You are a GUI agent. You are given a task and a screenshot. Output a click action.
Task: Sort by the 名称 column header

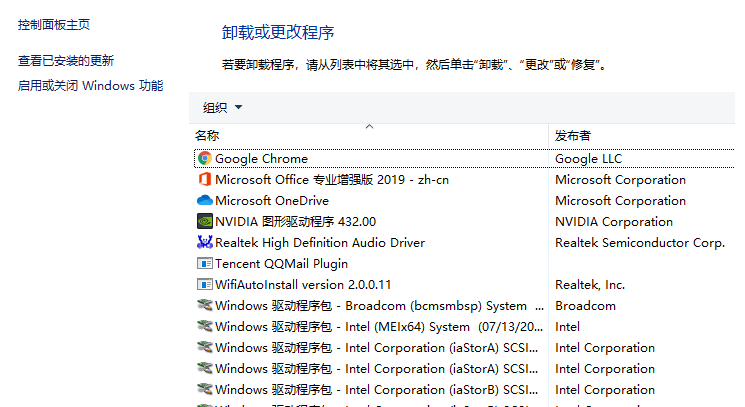(207, 135)
